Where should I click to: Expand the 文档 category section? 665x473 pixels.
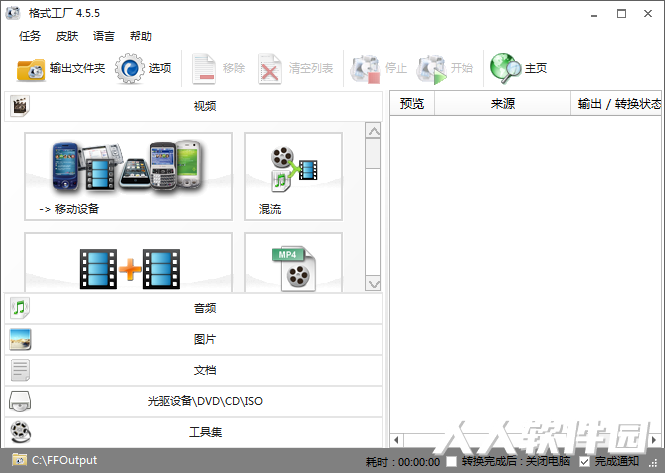(x=193, y=370)
